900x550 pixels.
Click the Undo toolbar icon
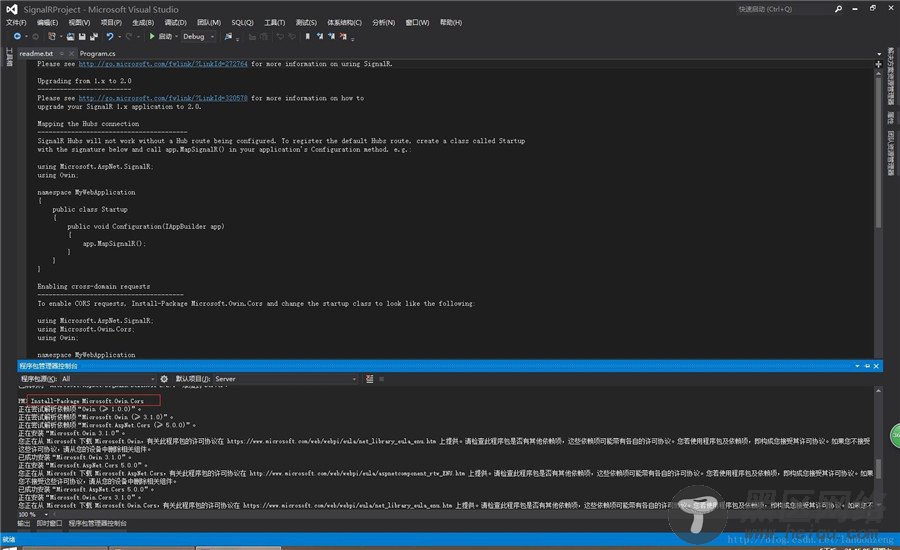coord(109,36)
